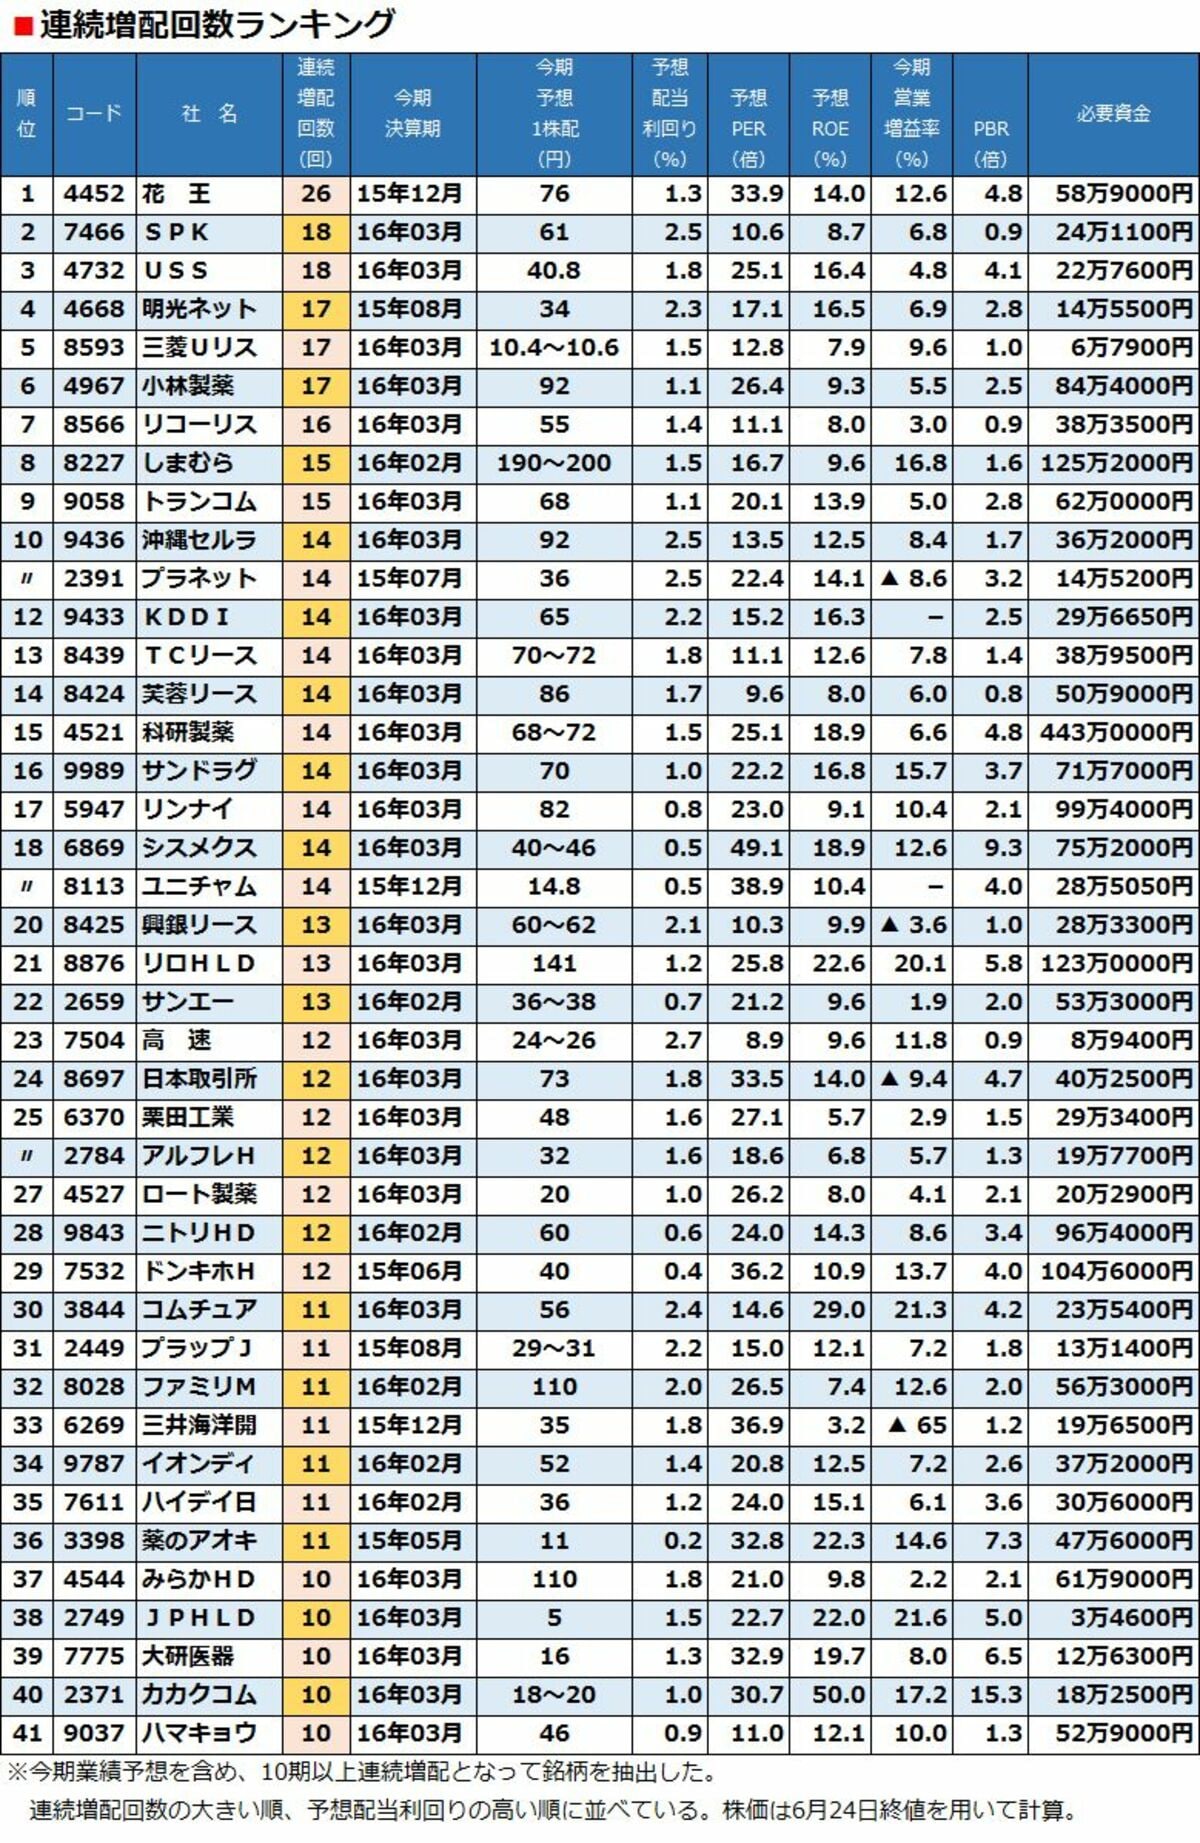
Task: Click code 7466 for SPK
Action: point(94,232)
